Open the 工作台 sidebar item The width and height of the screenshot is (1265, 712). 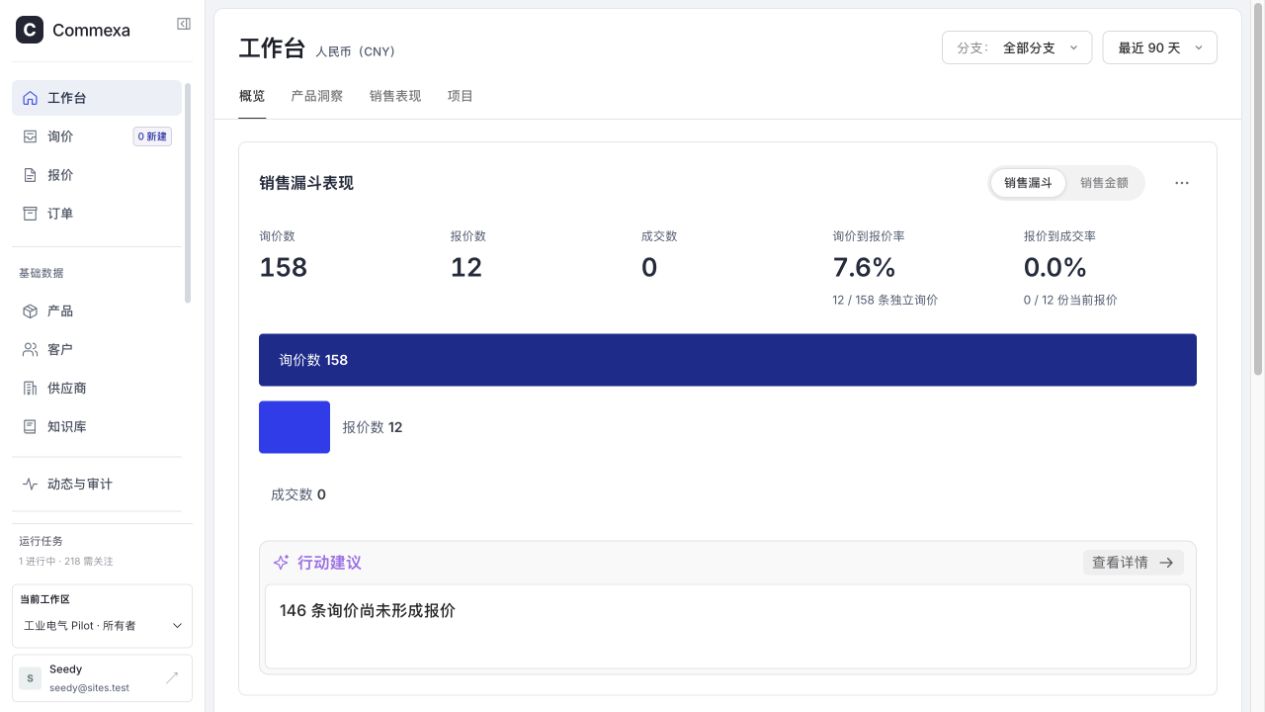coord(97,98)
